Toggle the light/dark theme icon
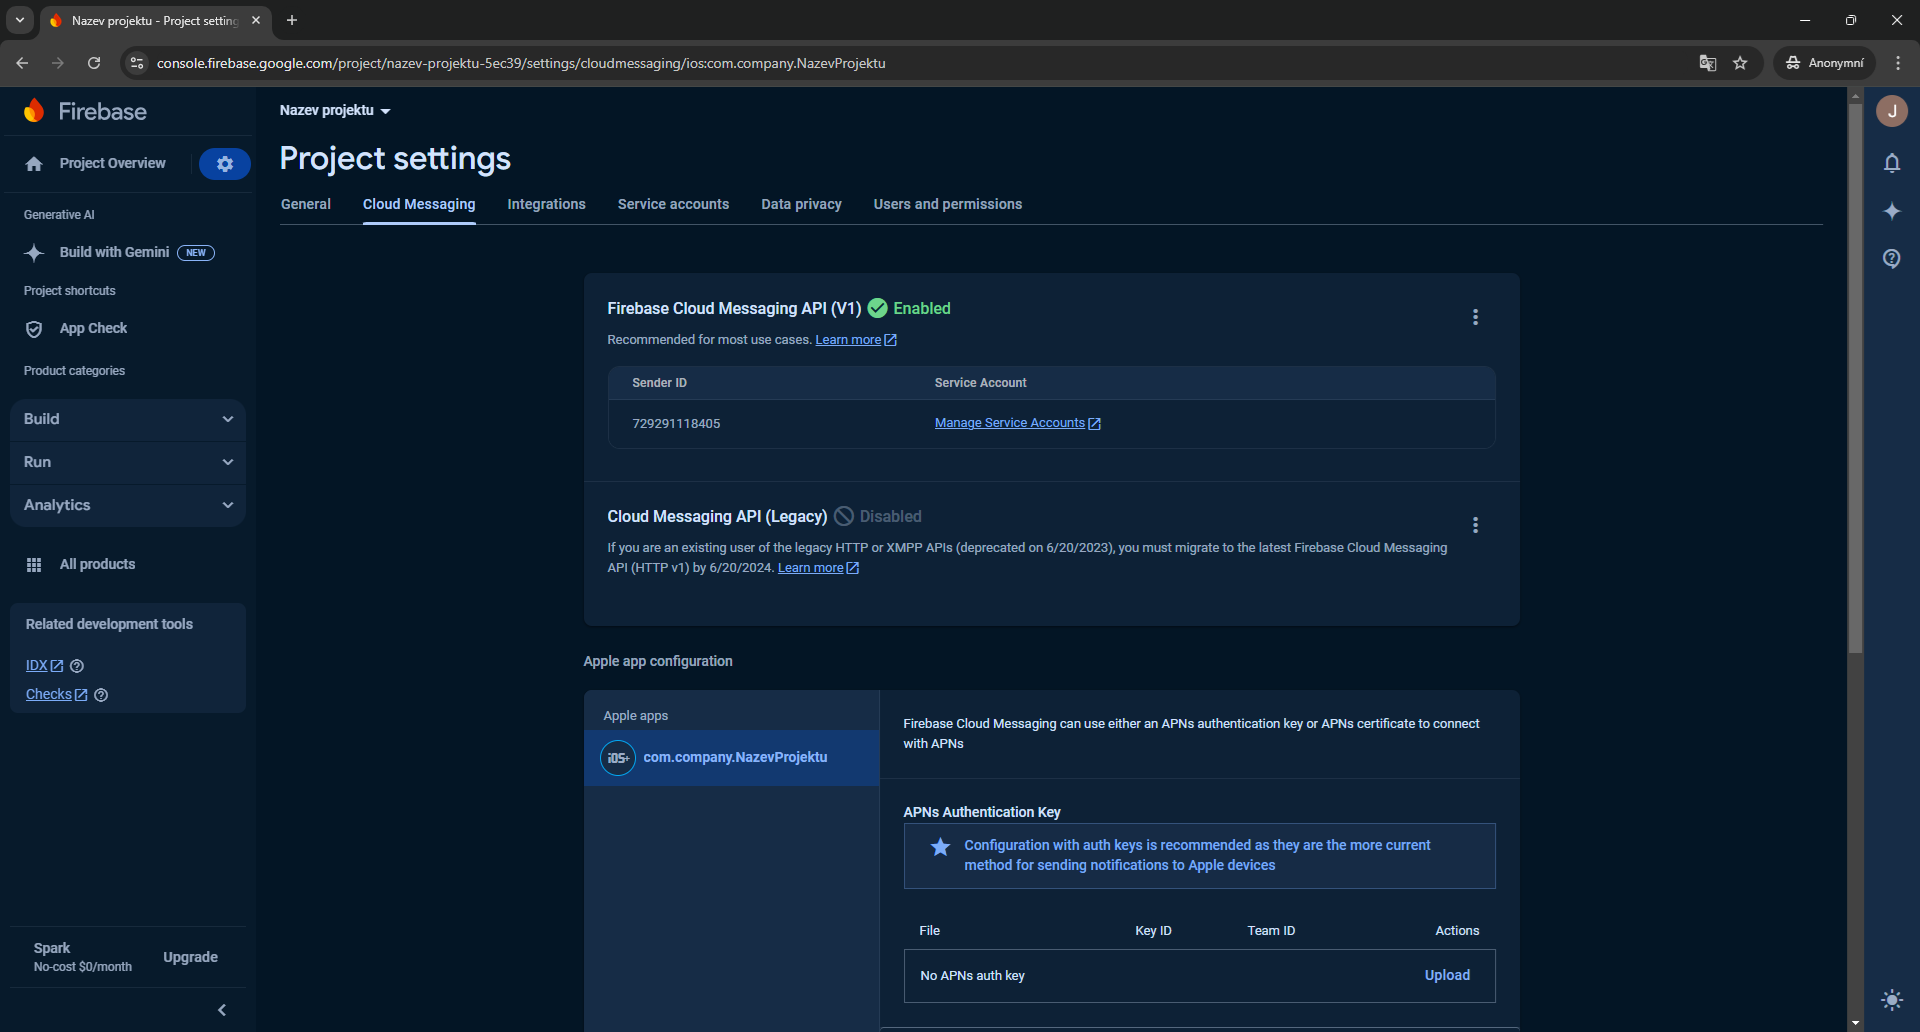This screenshot has height=1032, width=1920. tap(1891, 999)
